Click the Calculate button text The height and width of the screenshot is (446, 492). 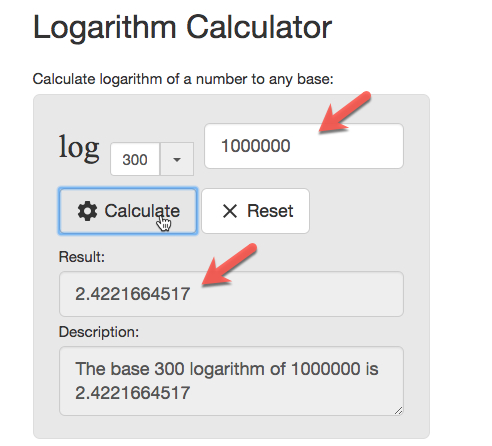142,211
